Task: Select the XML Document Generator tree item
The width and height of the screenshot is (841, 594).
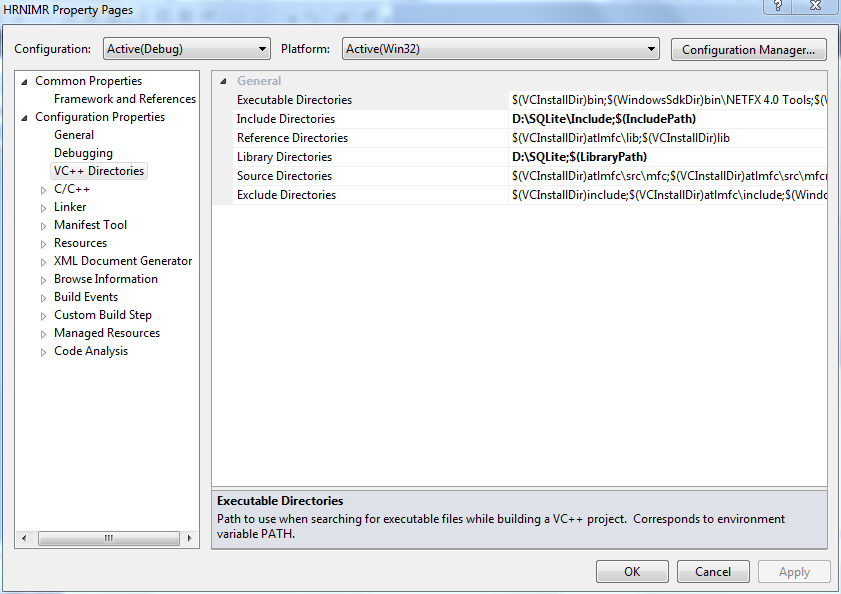Action: [x=123, y=260]
